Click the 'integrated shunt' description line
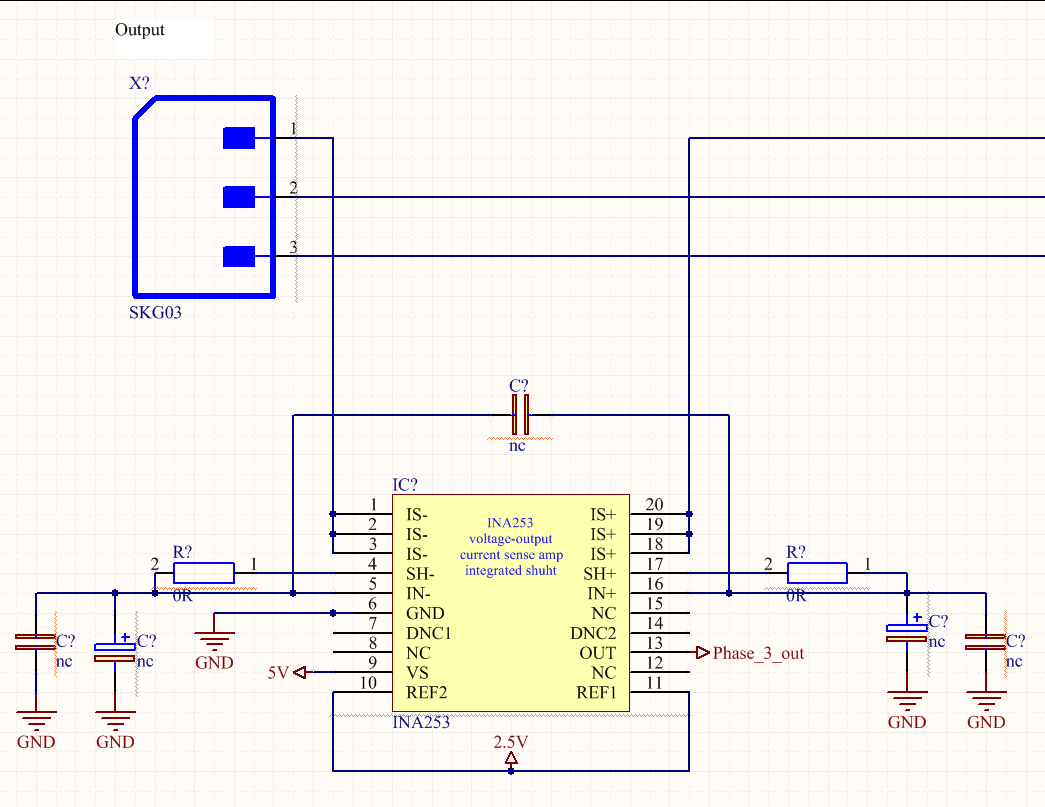The height and width of the screenshot is (807, 1045). (511, 570)
